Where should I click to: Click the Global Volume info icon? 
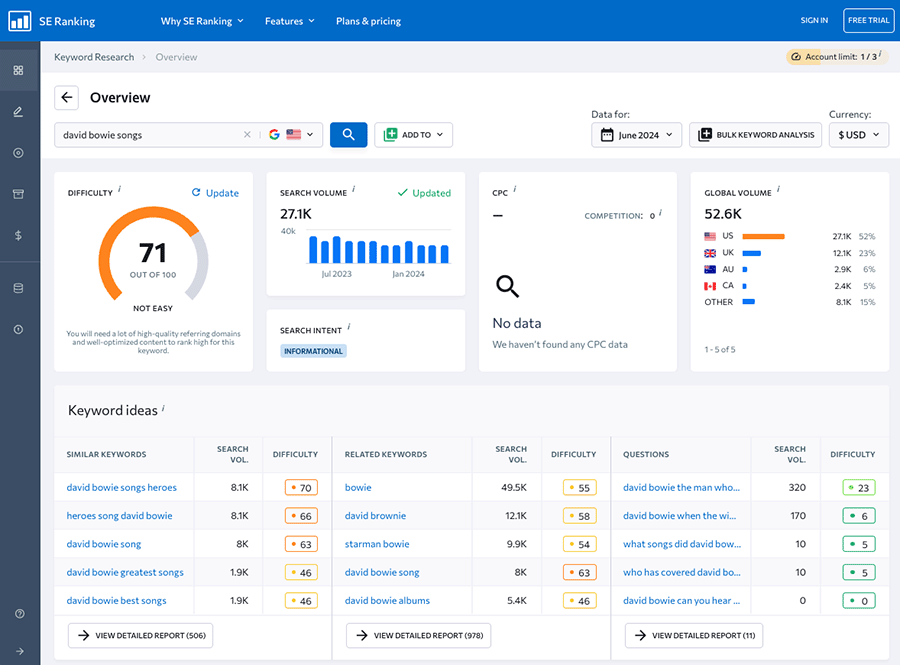click(x=778, y=189)
